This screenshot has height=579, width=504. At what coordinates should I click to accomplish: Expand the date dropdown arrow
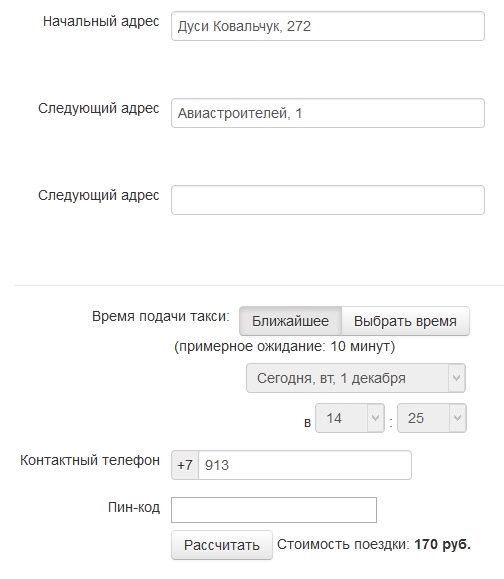point(457,378)
